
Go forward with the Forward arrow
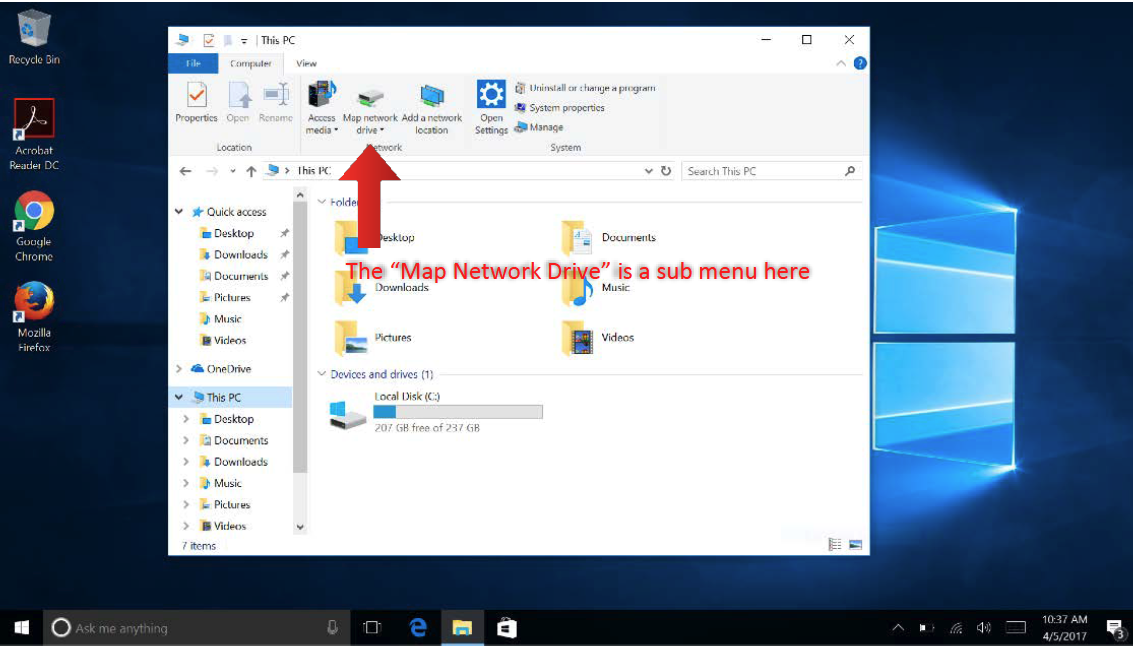click(212, 171)
